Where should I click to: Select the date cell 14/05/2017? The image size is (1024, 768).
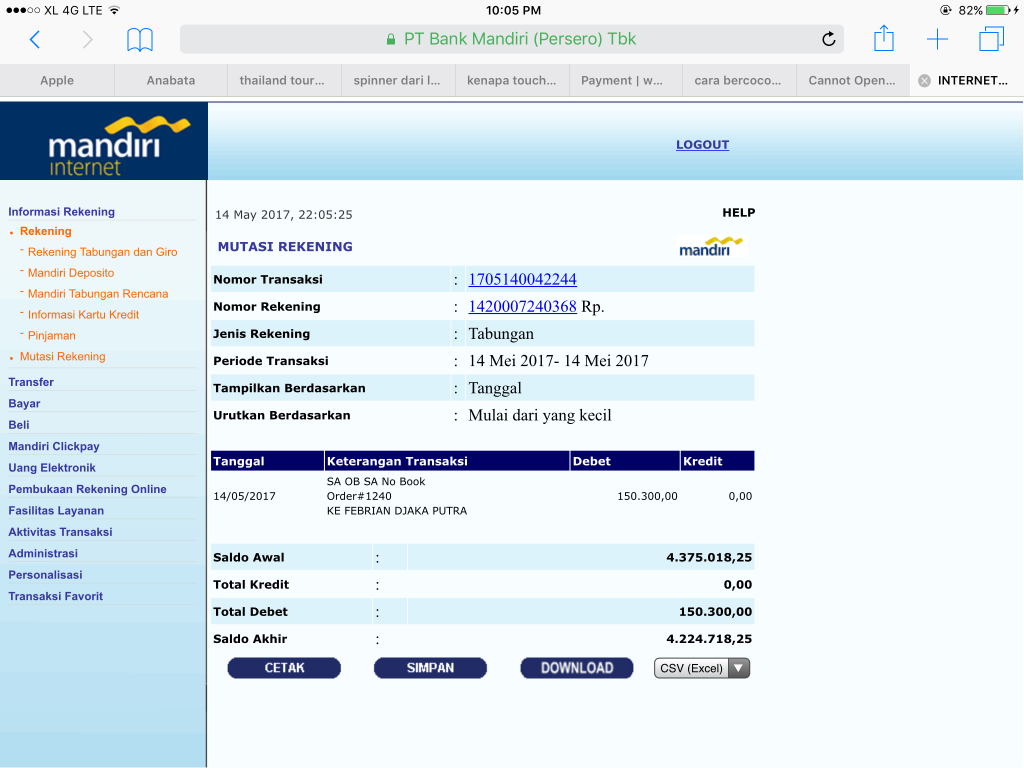point(244,496)
